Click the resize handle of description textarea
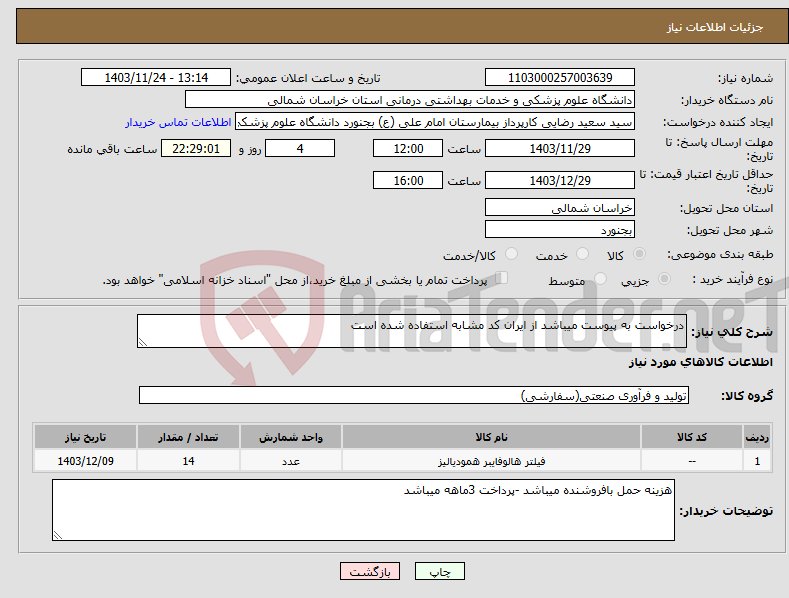This screenshot has height=598, width=789. tap(142, 342)
